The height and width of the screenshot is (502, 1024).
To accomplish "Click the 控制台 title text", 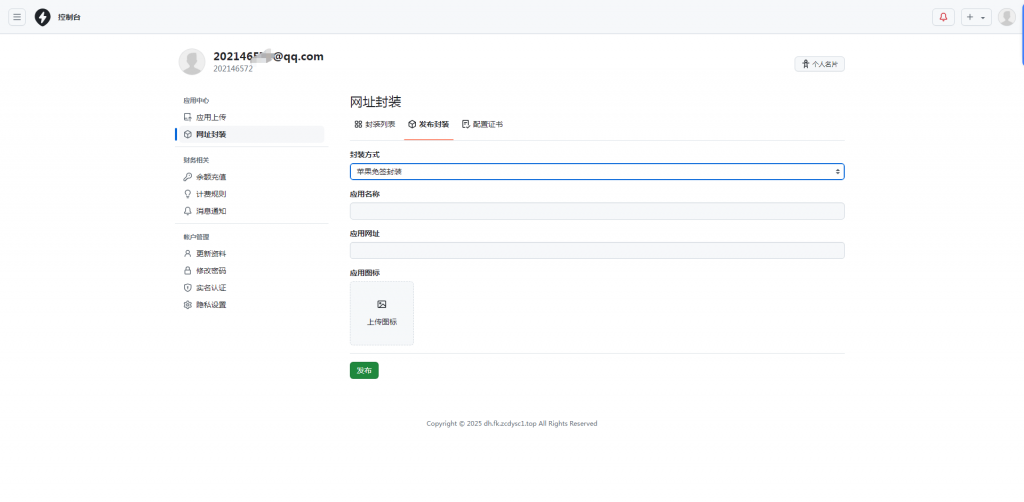I will coord(69,18).
